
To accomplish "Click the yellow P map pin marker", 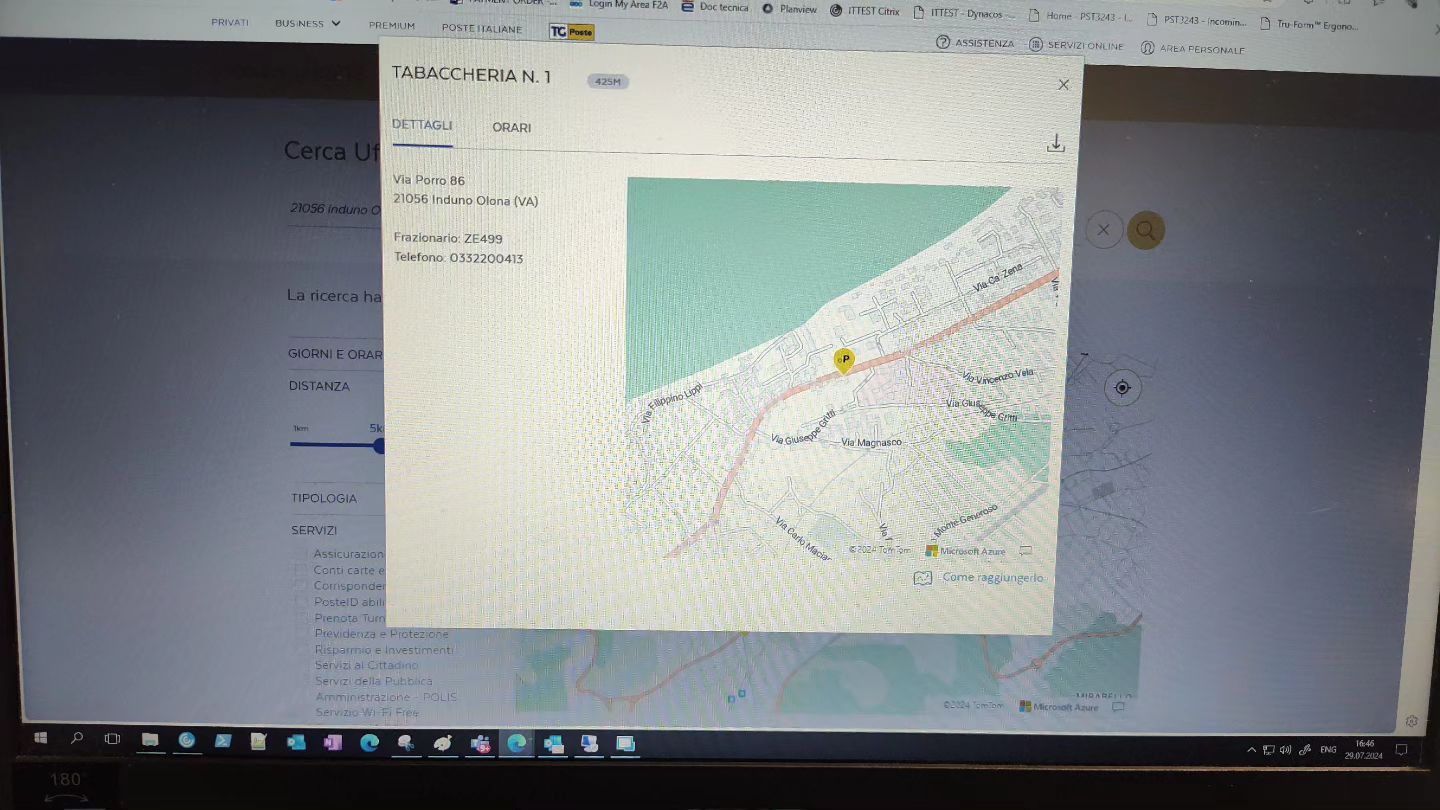I will point(844,361).
